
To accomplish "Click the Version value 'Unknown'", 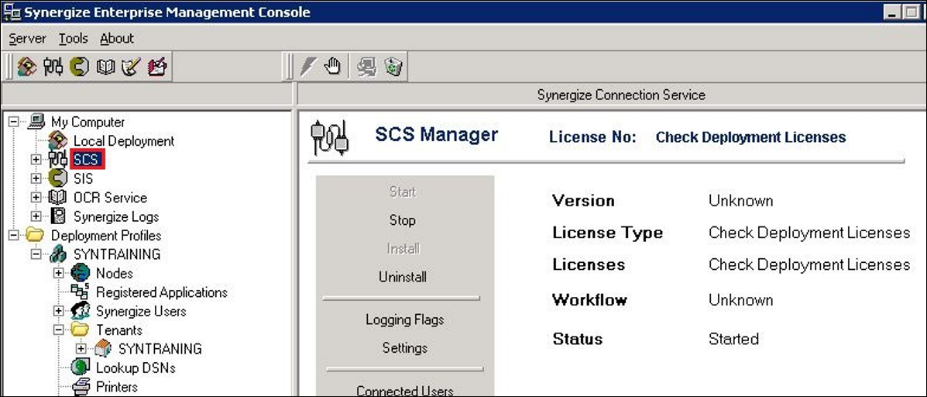I will (x=741, y=201).
